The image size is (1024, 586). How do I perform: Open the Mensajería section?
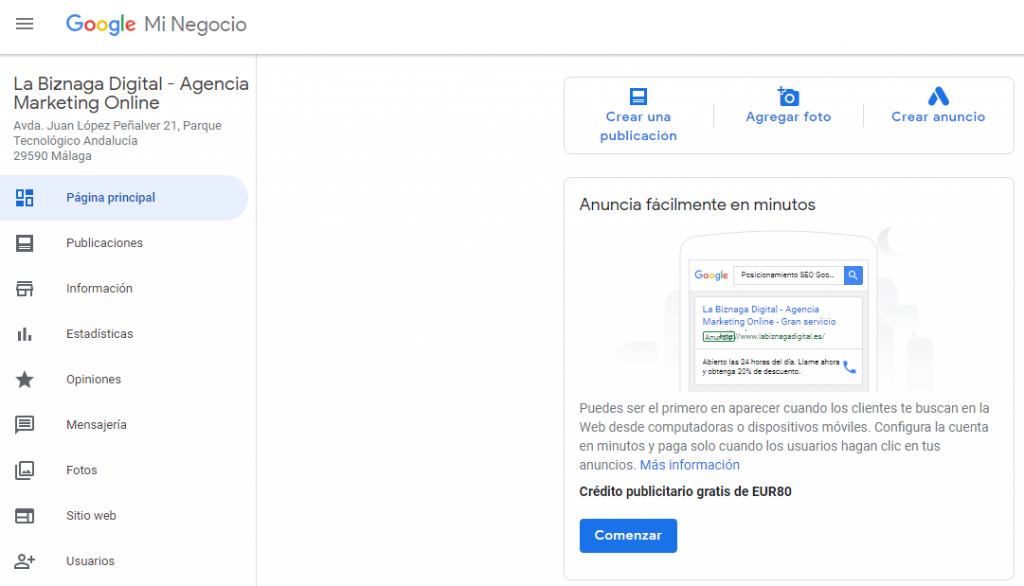(x=124, y=425)
